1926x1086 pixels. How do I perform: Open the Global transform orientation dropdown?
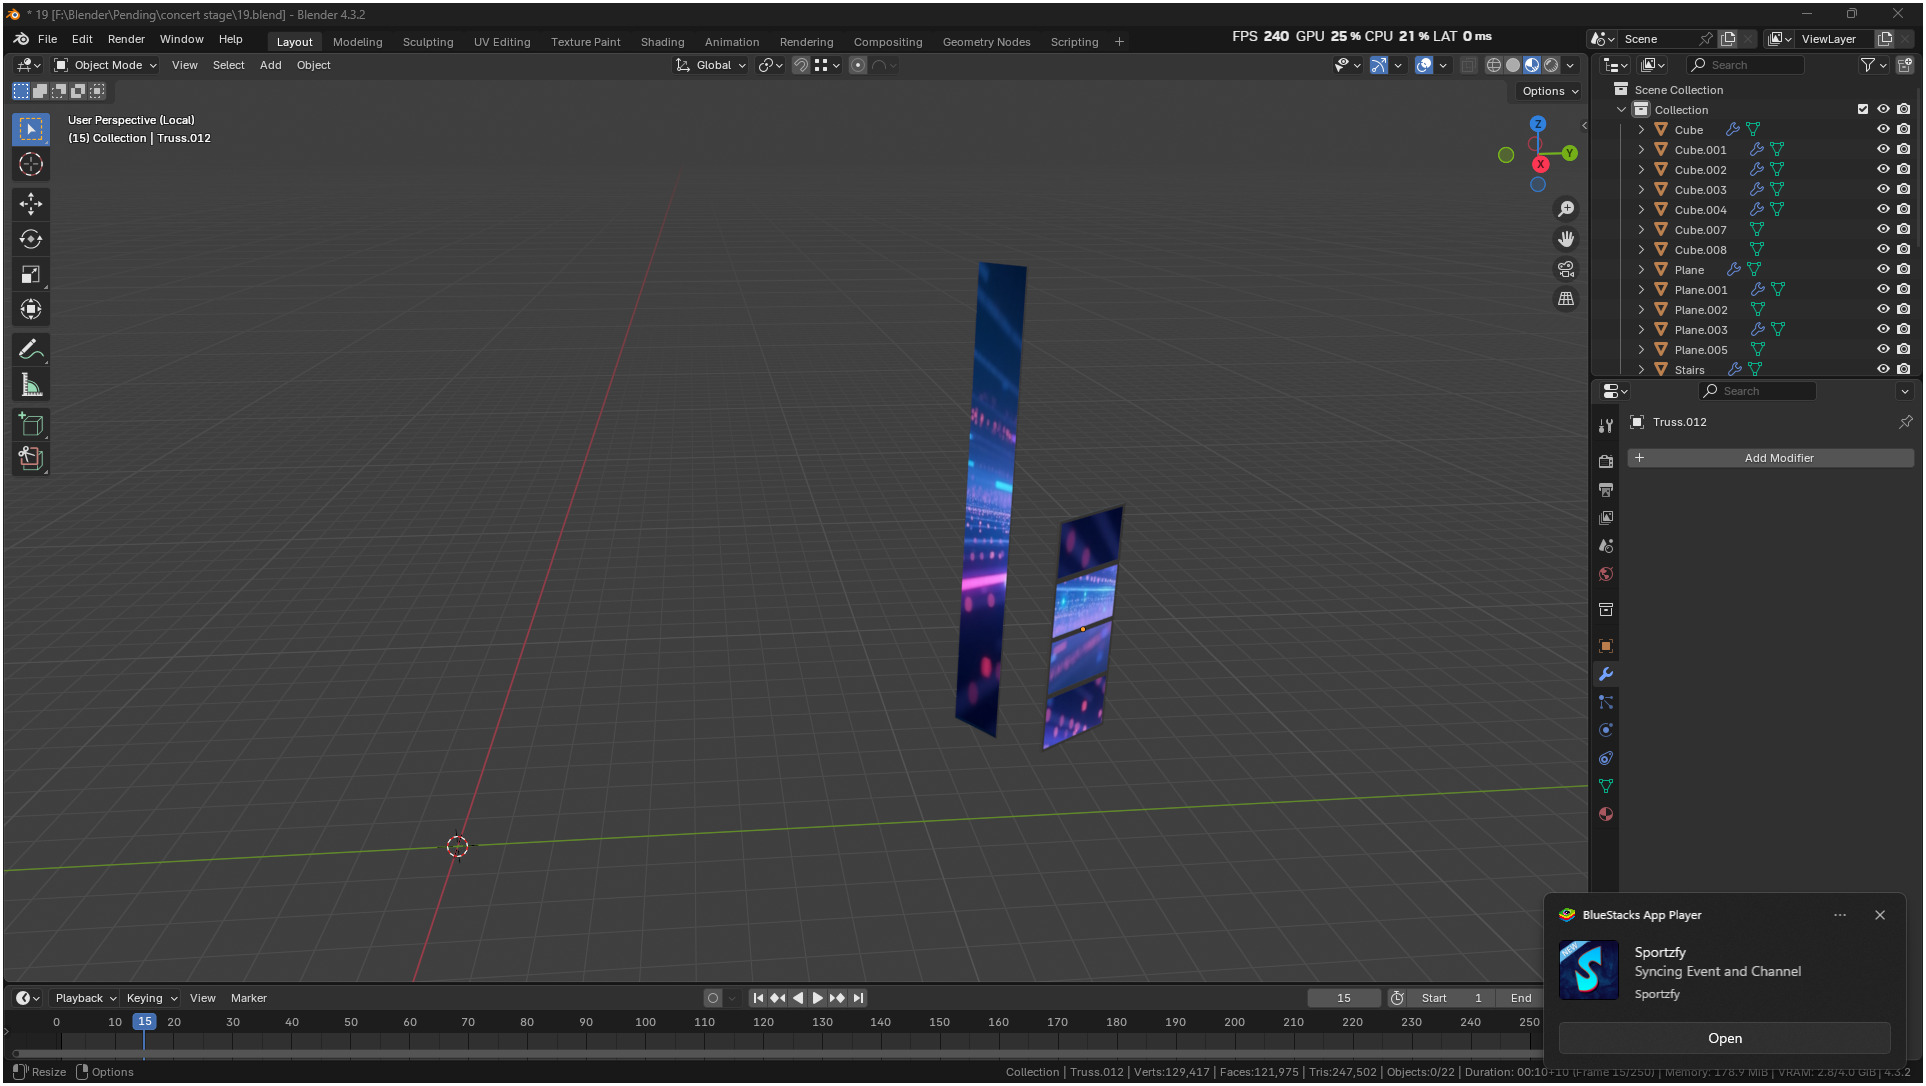(x=712, y=65)
